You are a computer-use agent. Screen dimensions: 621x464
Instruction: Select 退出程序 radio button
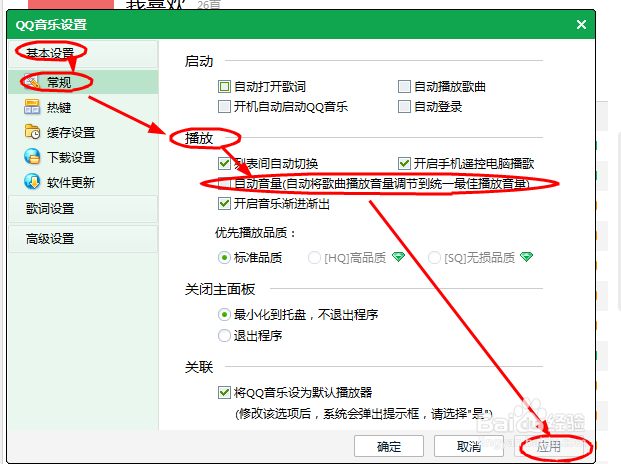point(224,335)
